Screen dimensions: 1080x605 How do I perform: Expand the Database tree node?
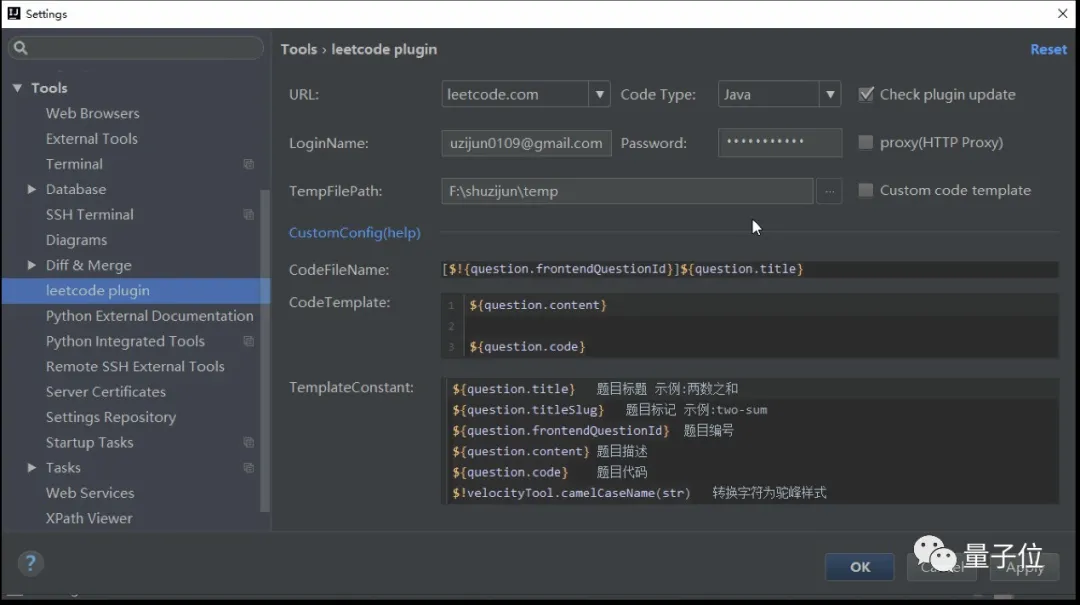pyautogui.click(x=30, y=189)
